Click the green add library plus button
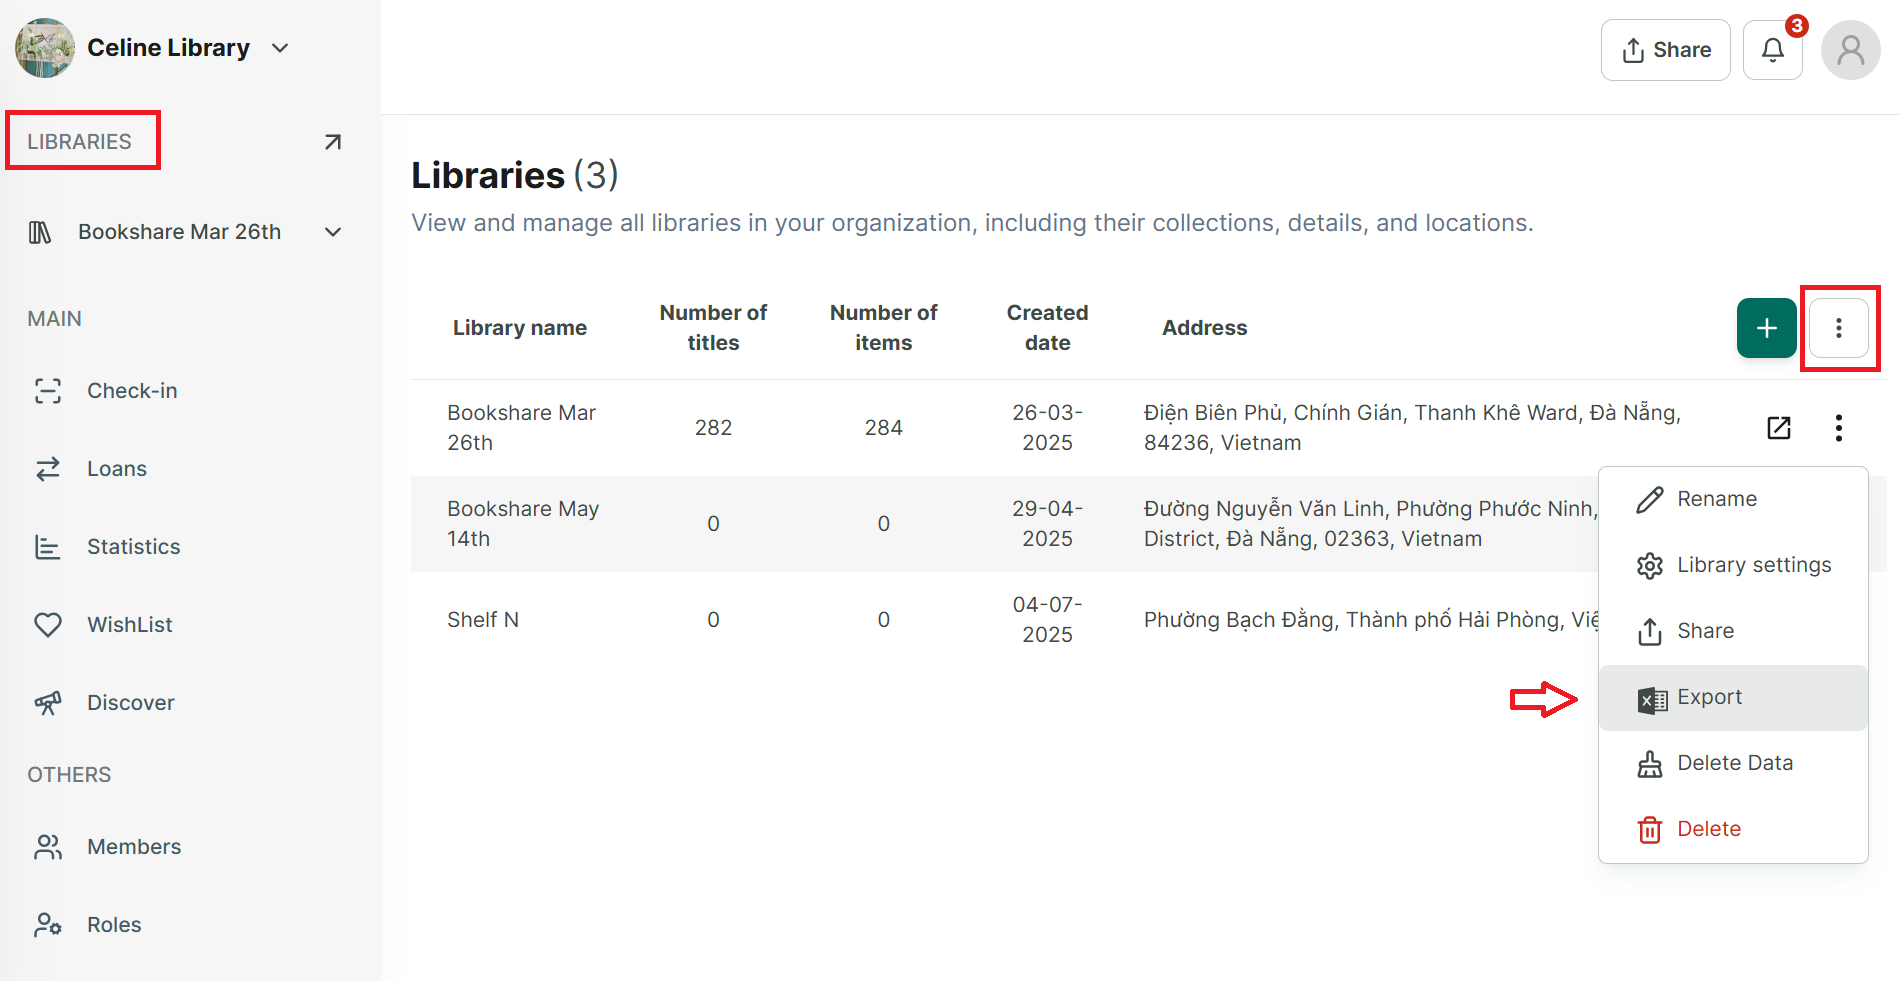 tap(1767, 328)
